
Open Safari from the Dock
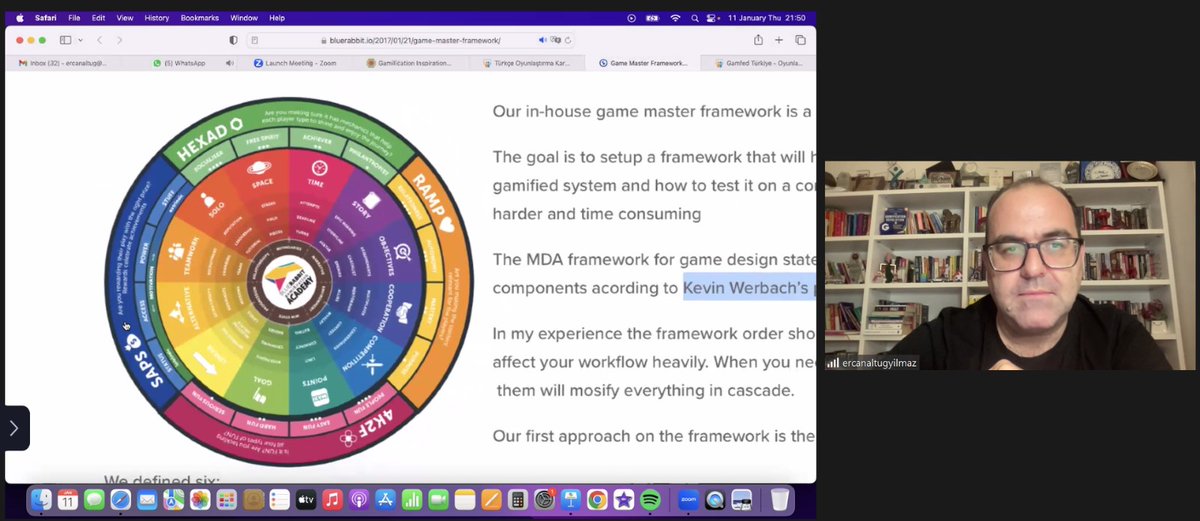[x=121, y=499]
